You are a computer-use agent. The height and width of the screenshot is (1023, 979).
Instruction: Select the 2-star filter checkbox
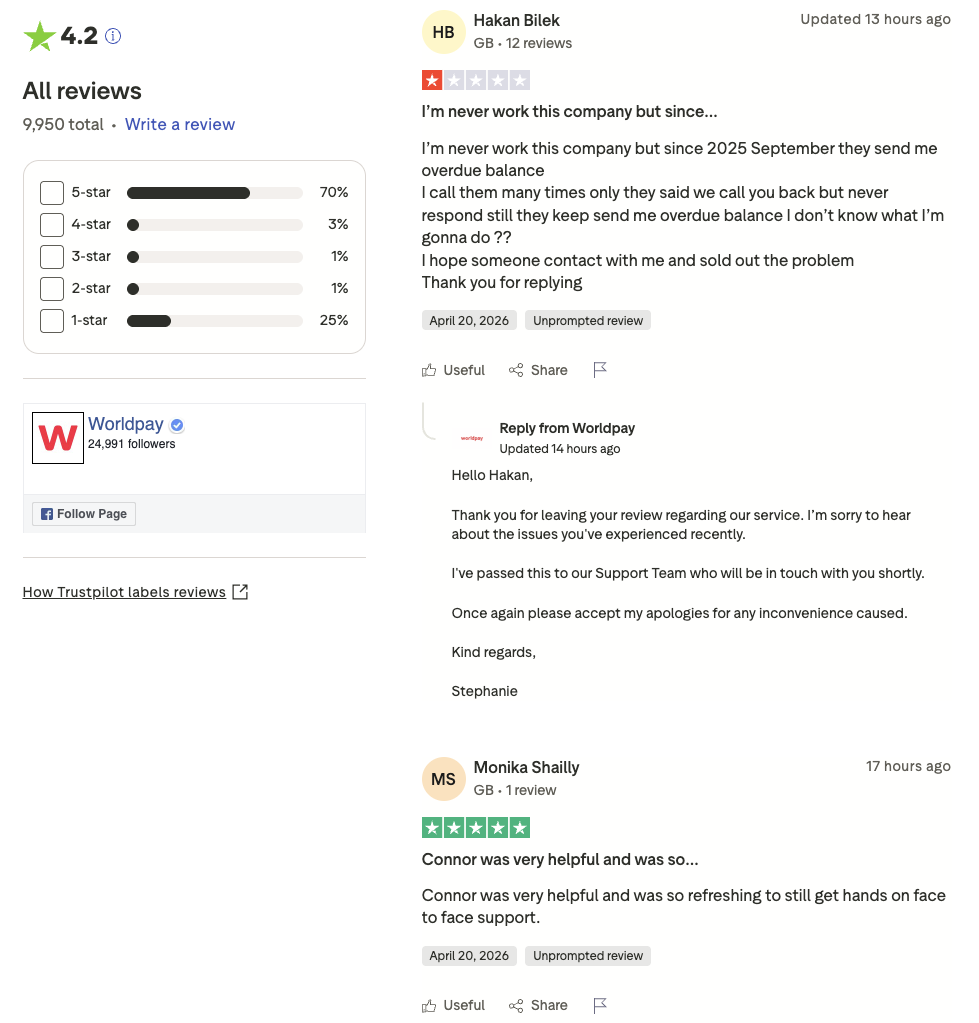click(x=52, y=288)
